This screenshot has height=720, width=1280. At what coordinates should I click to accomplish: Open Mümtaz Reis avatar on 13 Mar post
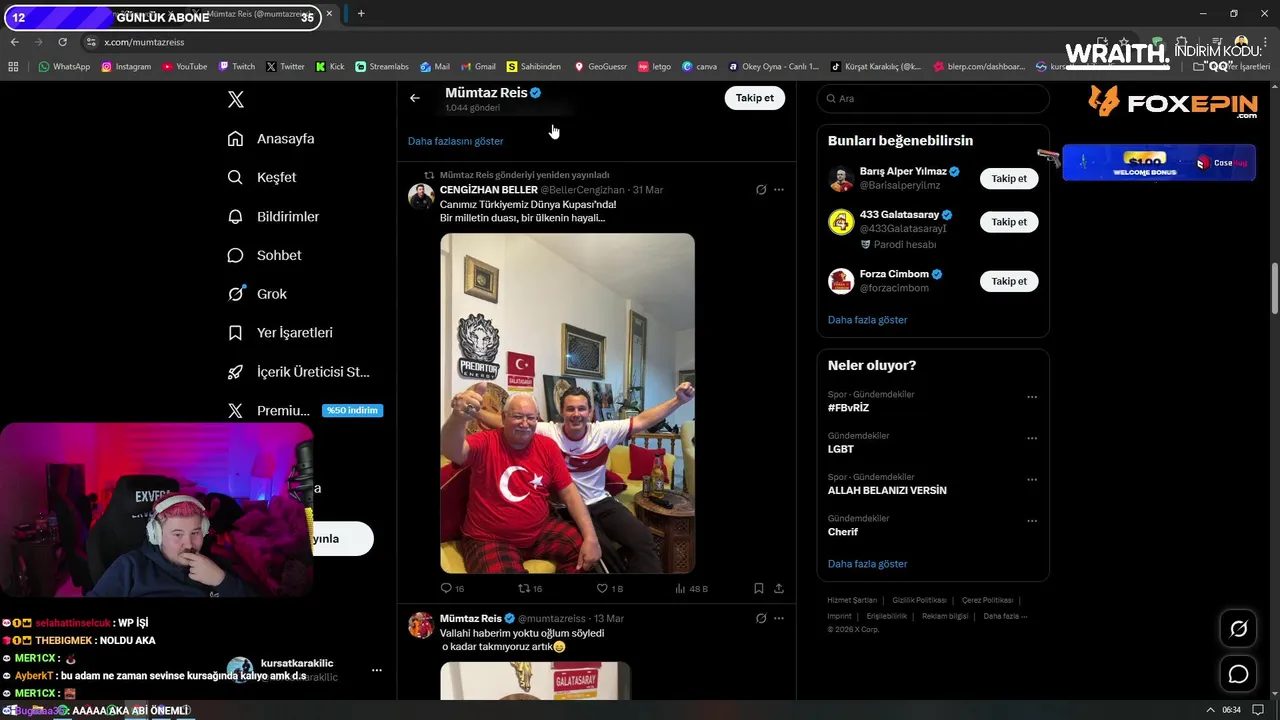[x=421, y=625]
